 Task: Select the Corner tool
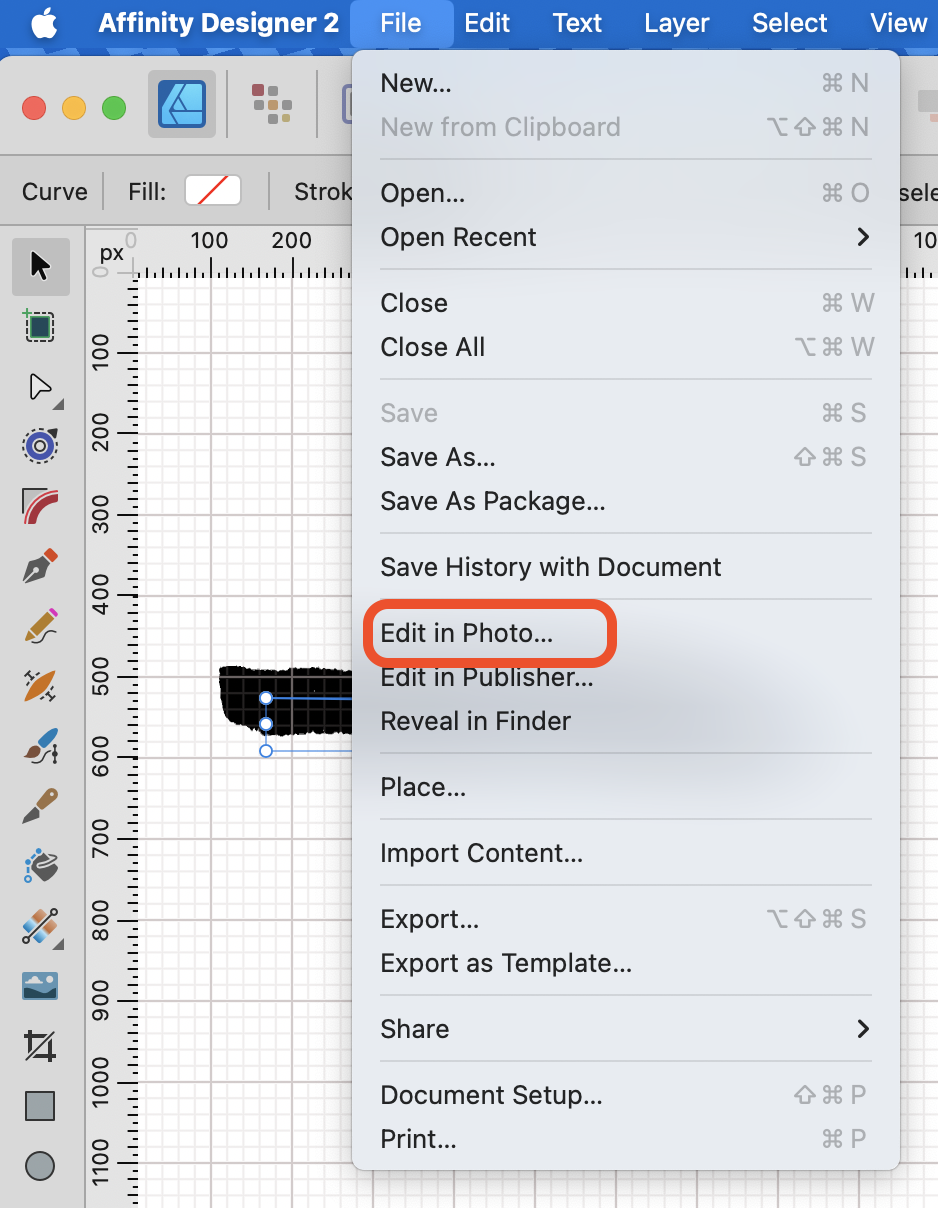coord(40,507)
